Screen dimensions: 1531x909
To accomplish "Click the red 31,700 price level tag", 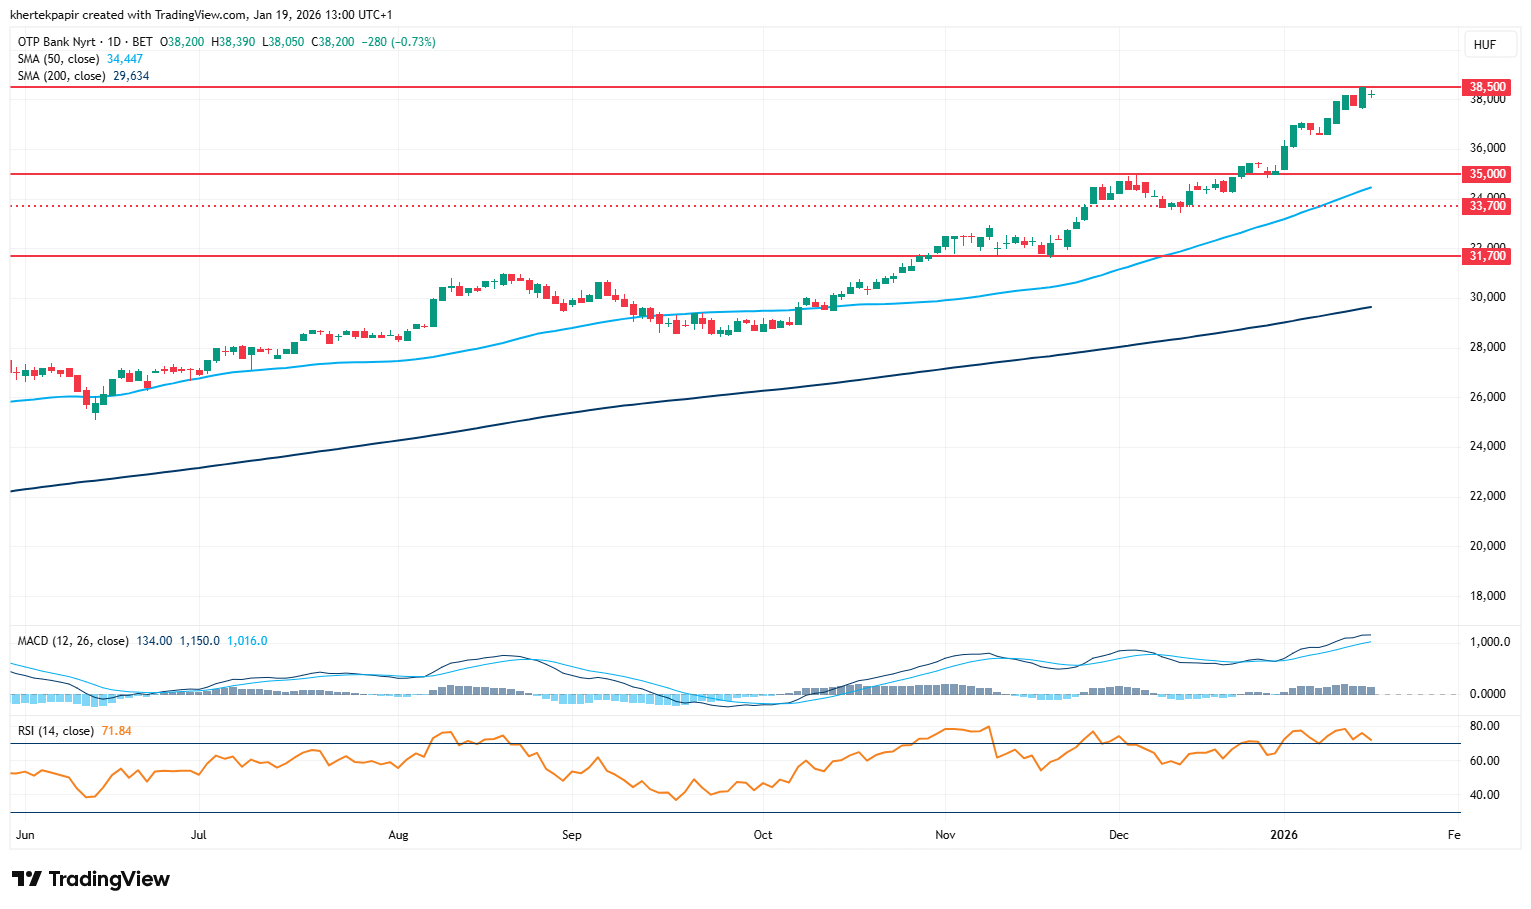I will (1487, 256).
